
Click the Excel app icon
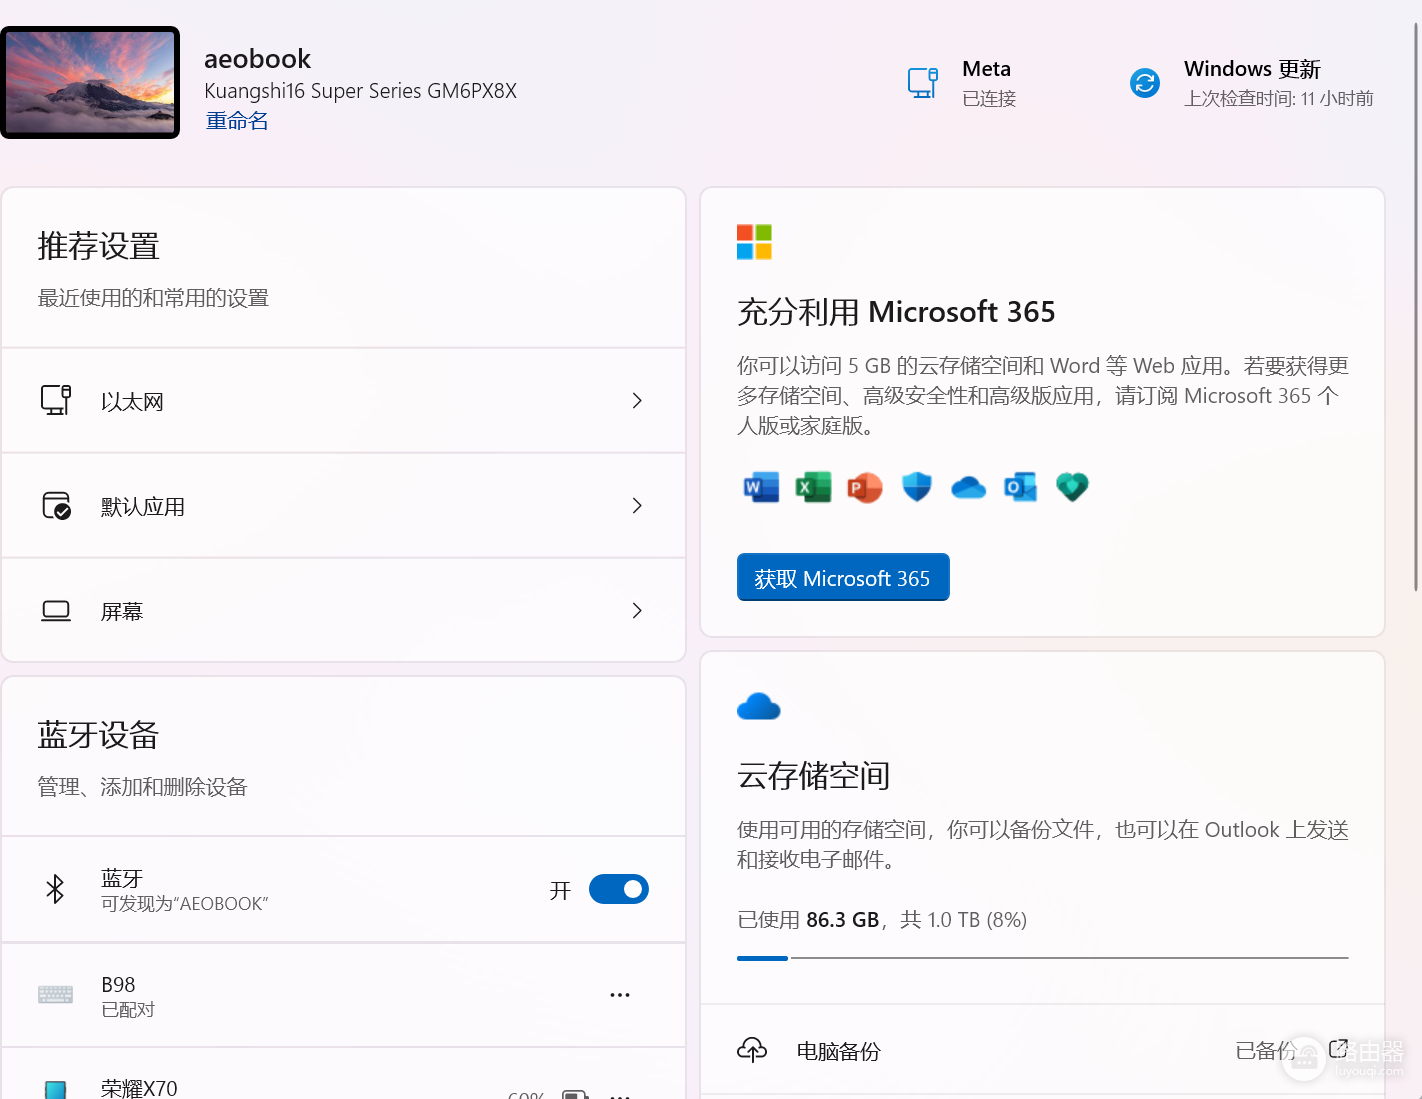point(813,487)
